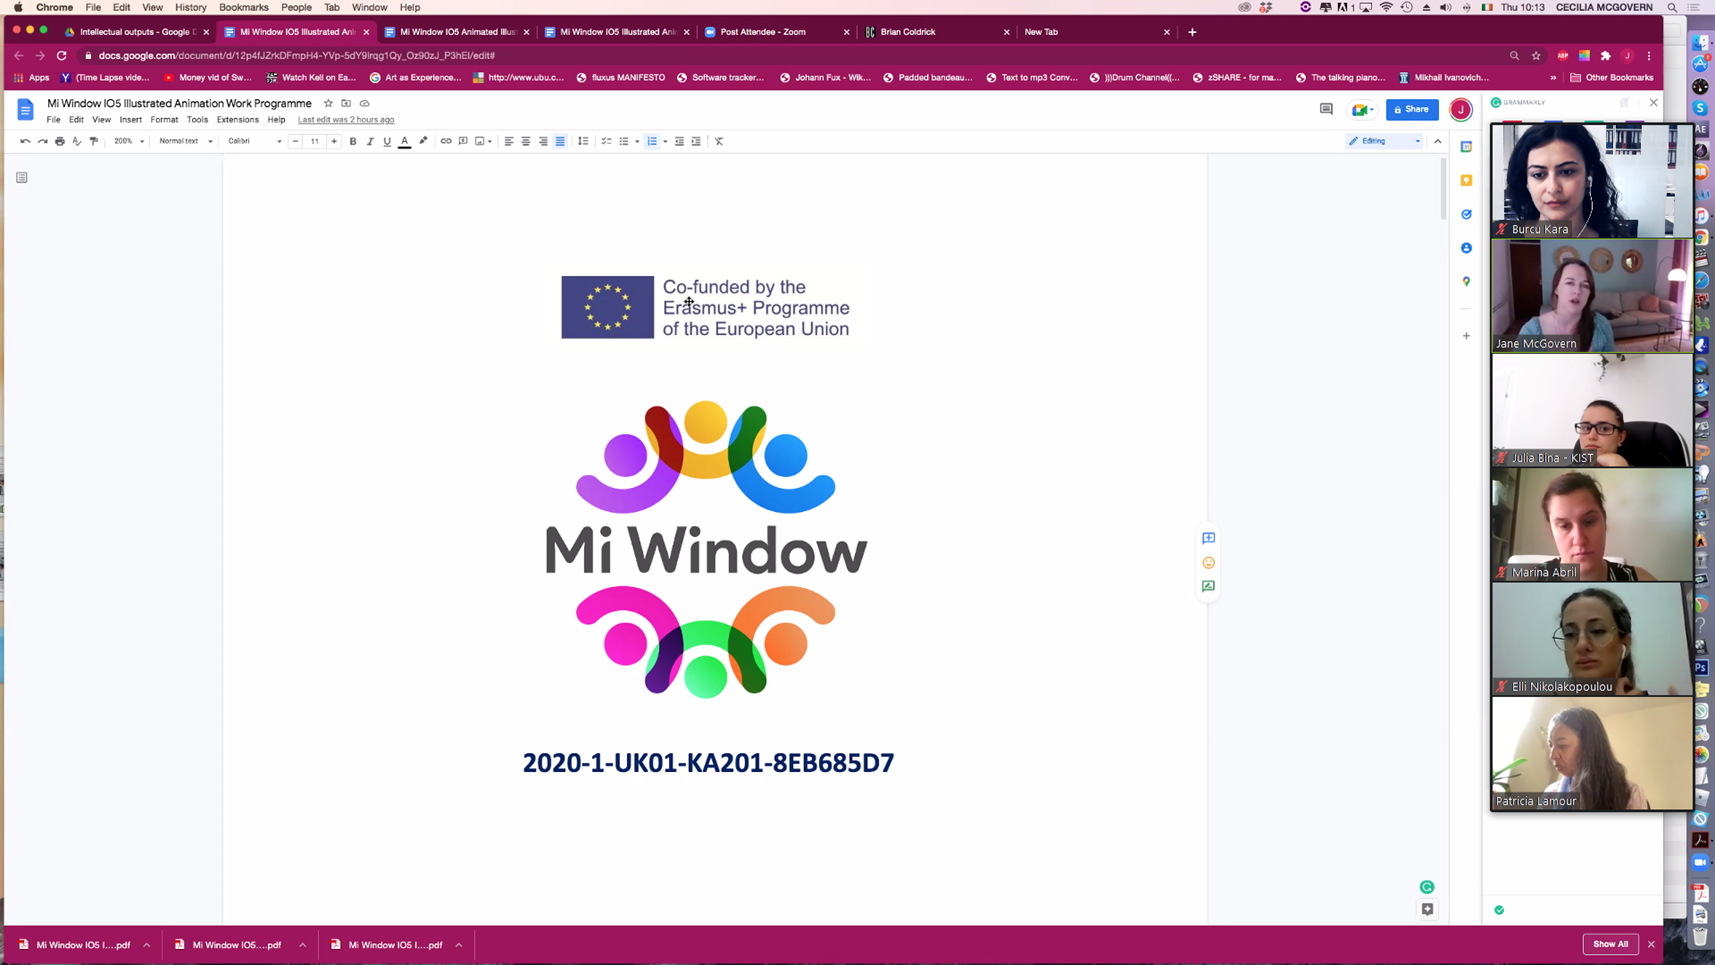Star the document next to its title
Screen dimensions: 1715x965
(x=328, y=103)
